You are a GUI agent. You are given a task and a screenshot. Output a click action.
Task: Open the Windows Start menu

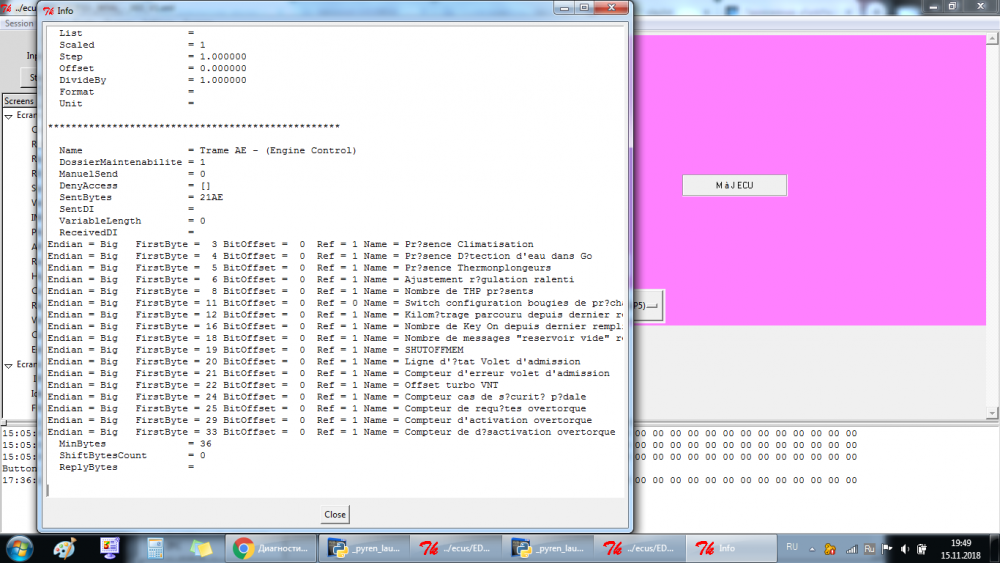(x=18, y=548)
